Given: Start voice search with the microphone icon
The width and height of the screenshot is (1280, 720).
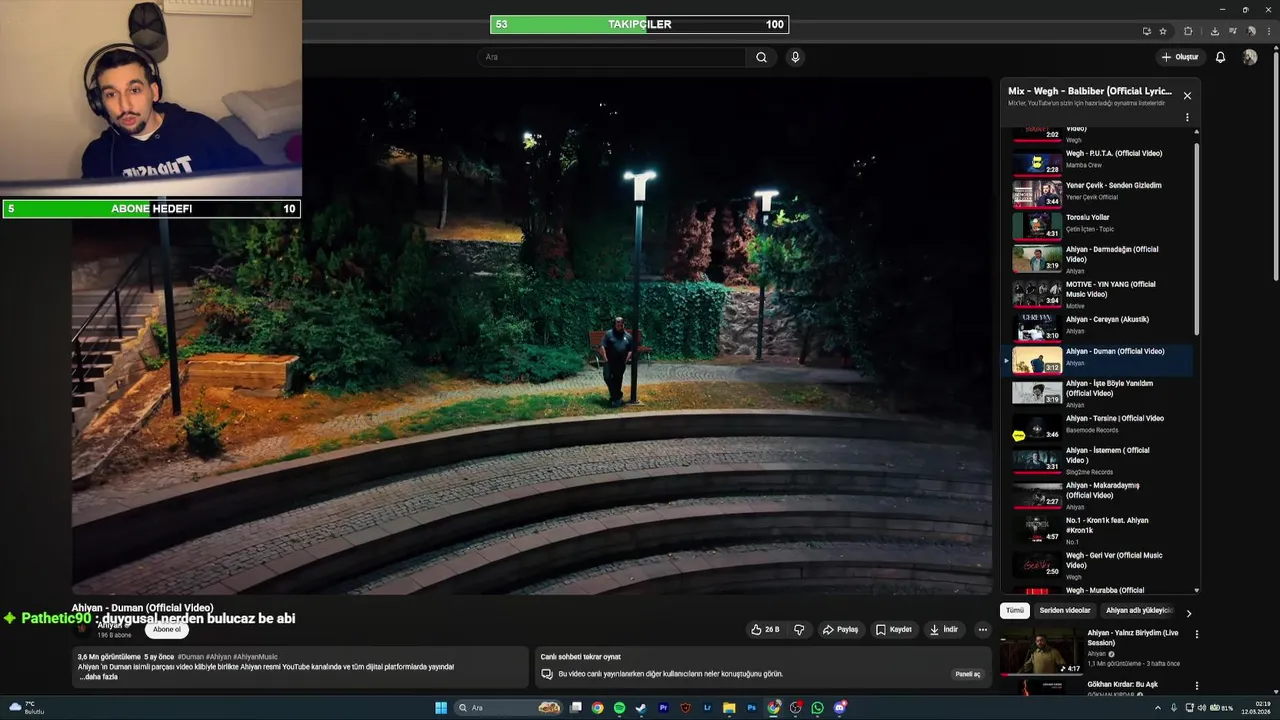Looking at the screenshot, I should (x=795, y=57).
